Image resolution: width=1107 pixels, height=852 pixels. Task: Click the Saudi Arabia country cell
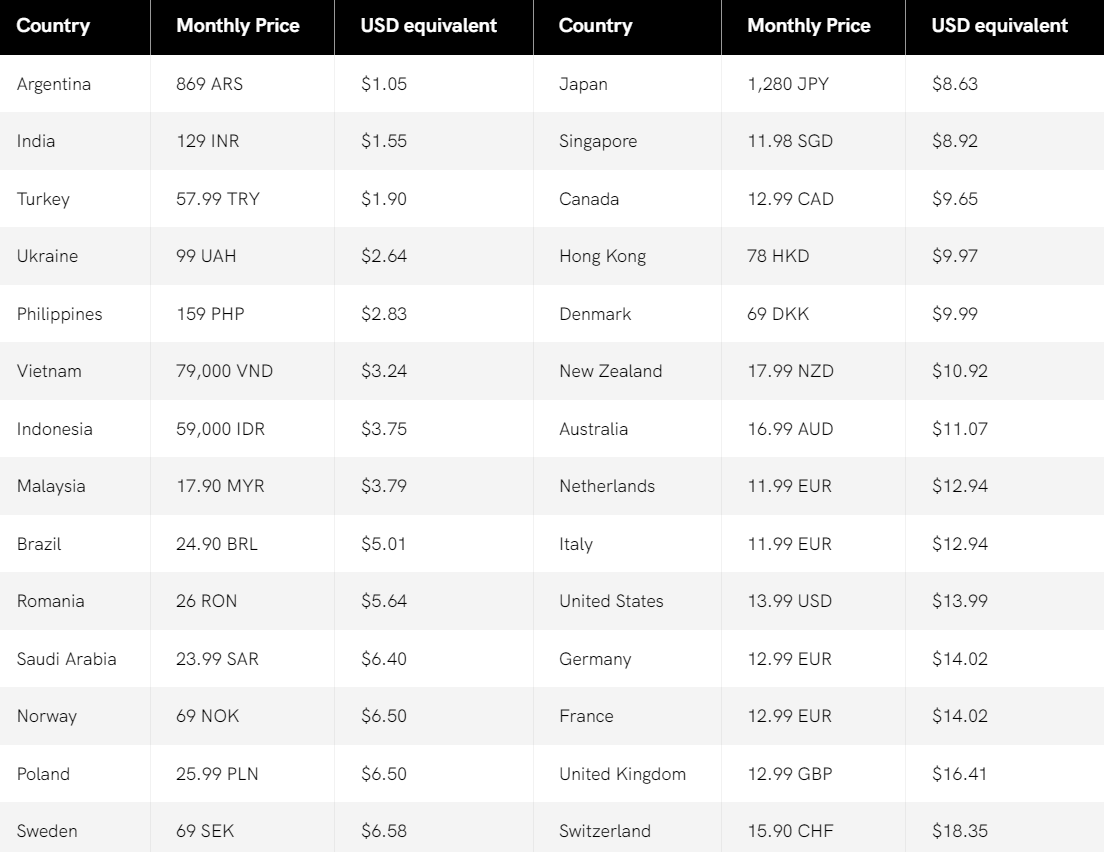pyautogui.click(x=75, y=659)
